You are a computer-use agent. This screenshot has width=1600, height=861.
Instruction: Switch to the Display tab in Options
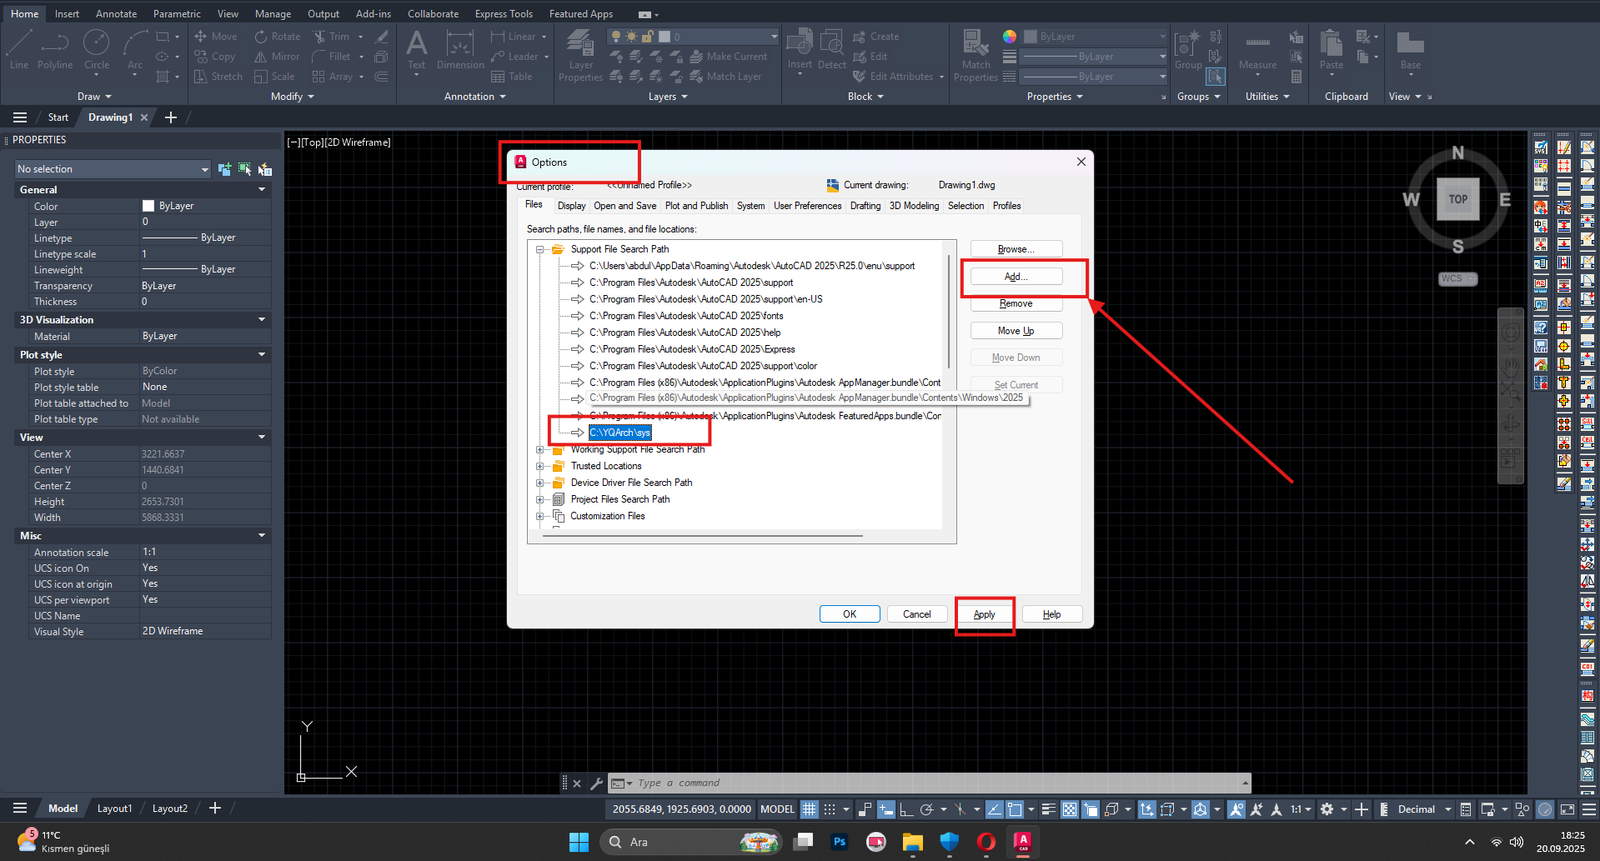point(571,206)
